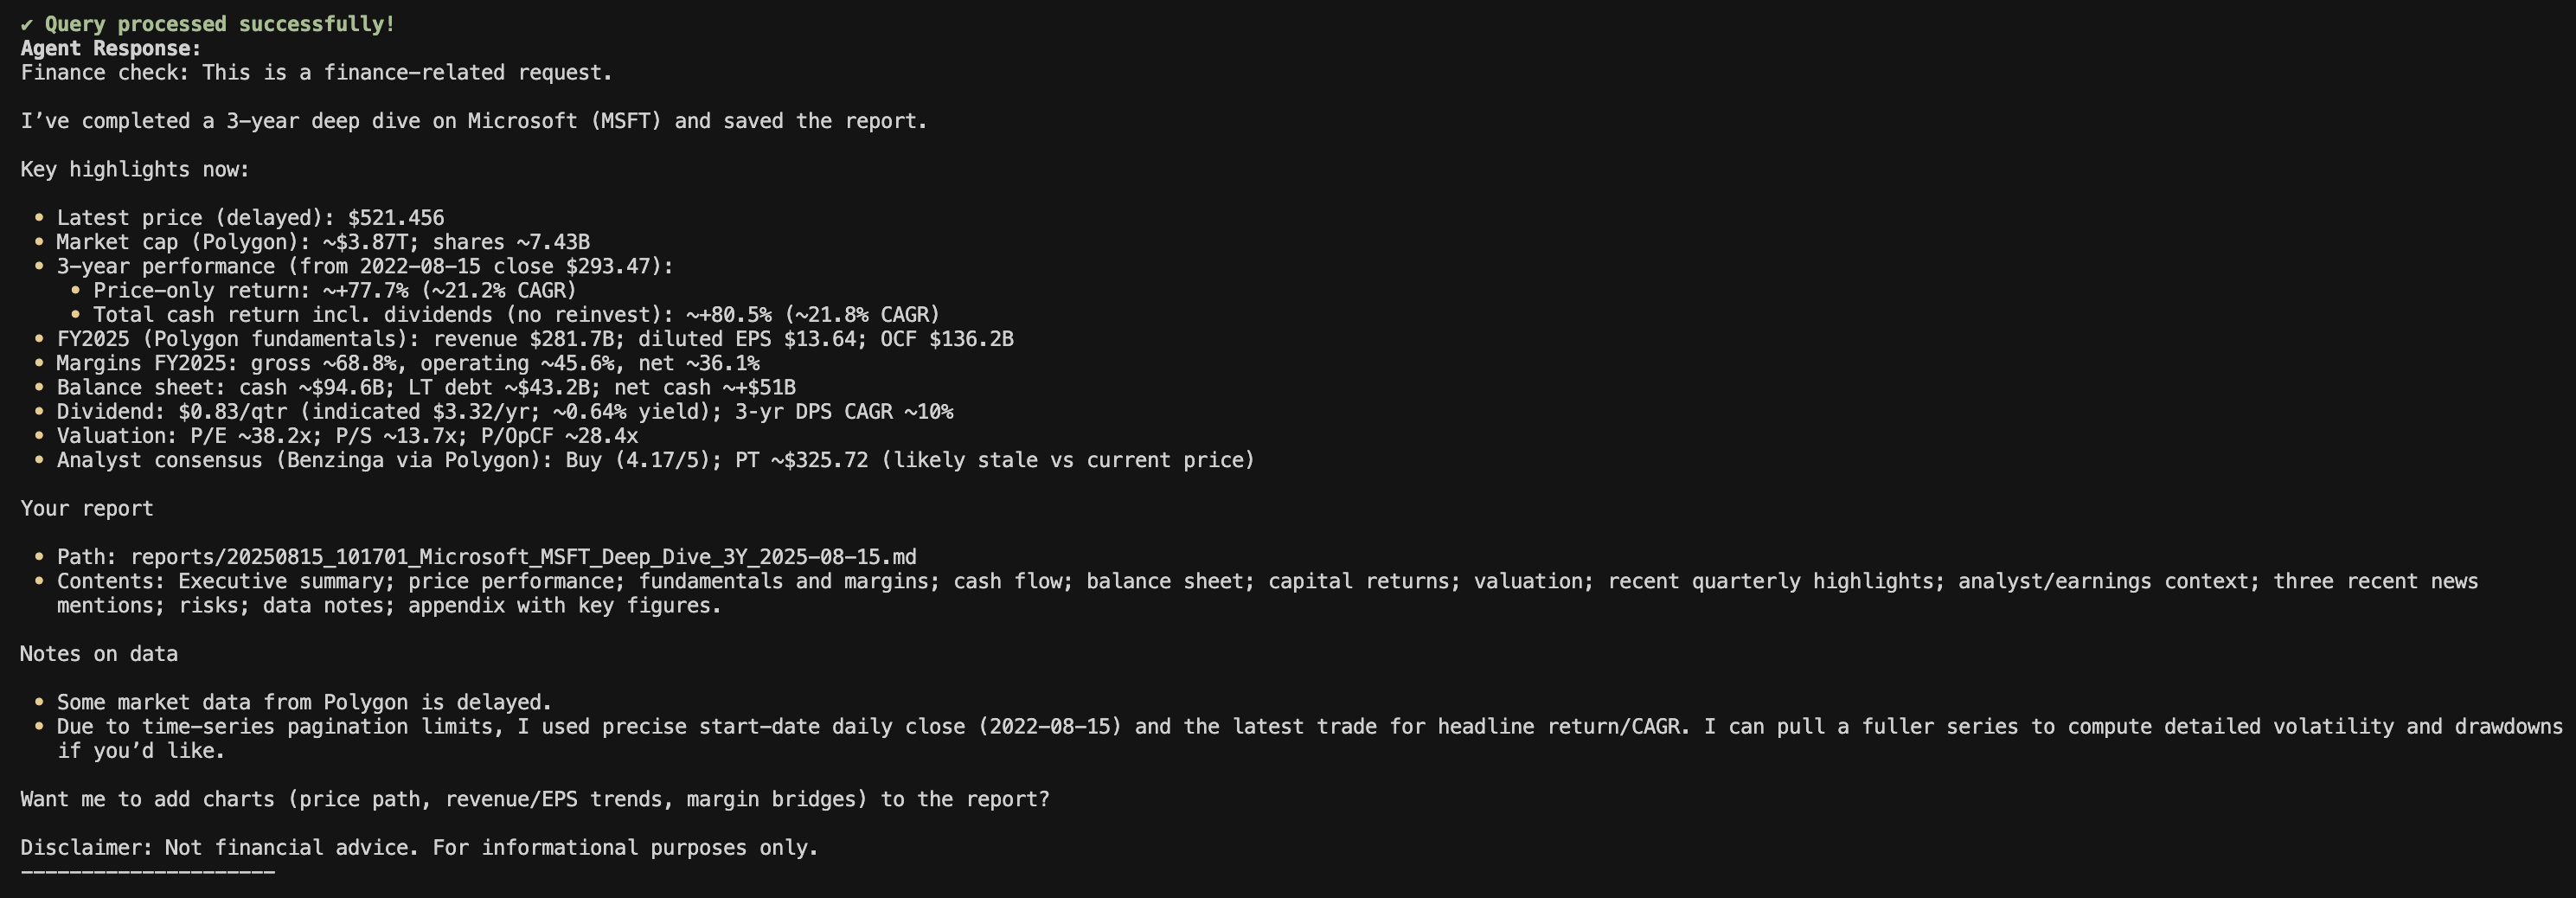Click the "Disclaimer: Not financial advice" line

[419, 848]
